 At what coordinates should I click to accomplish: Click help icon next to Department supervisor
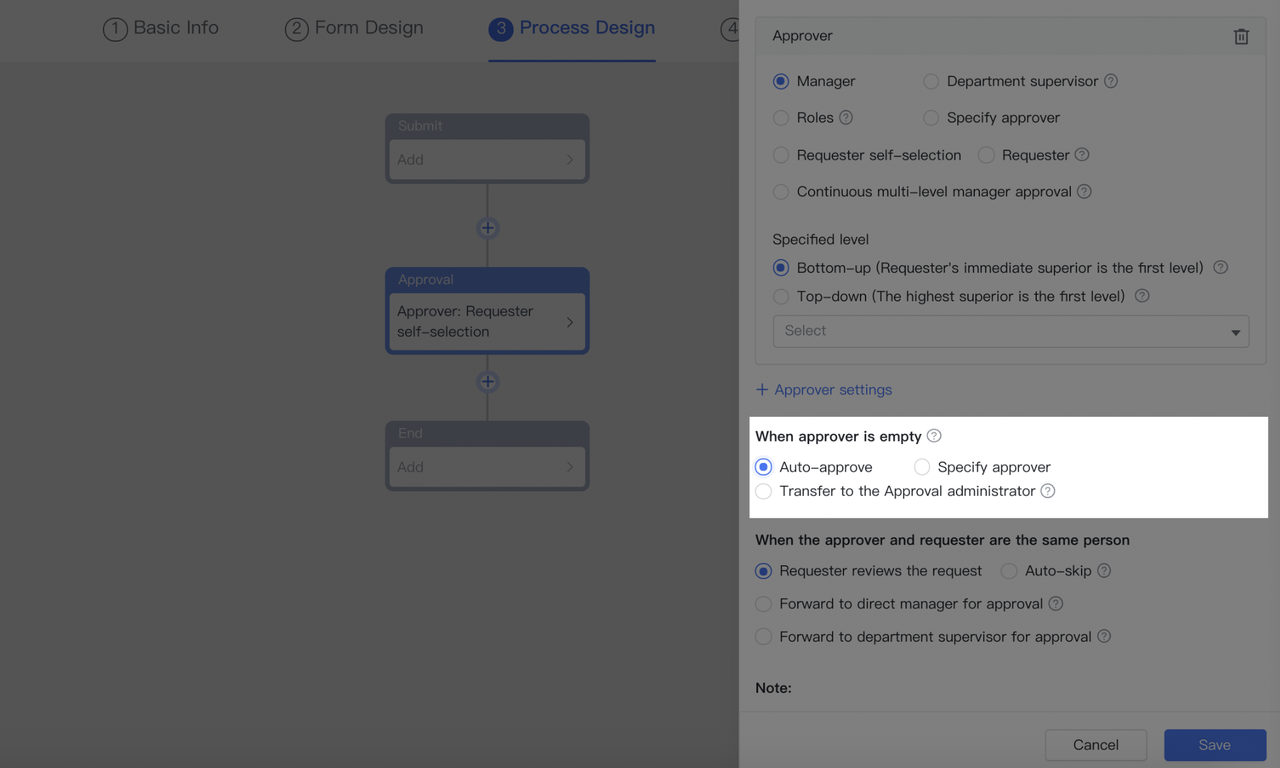(1111, 81)
